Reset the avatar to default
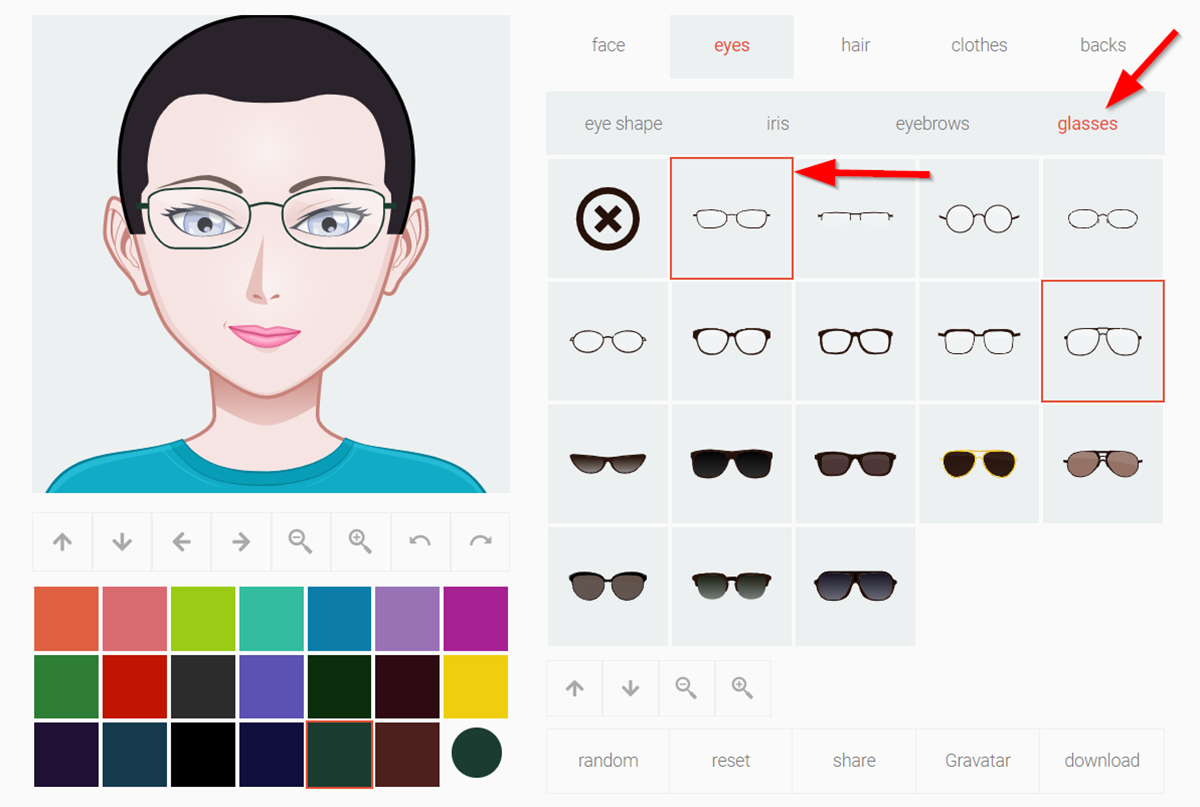This screenshot has width=1200, height=807. 731,760
